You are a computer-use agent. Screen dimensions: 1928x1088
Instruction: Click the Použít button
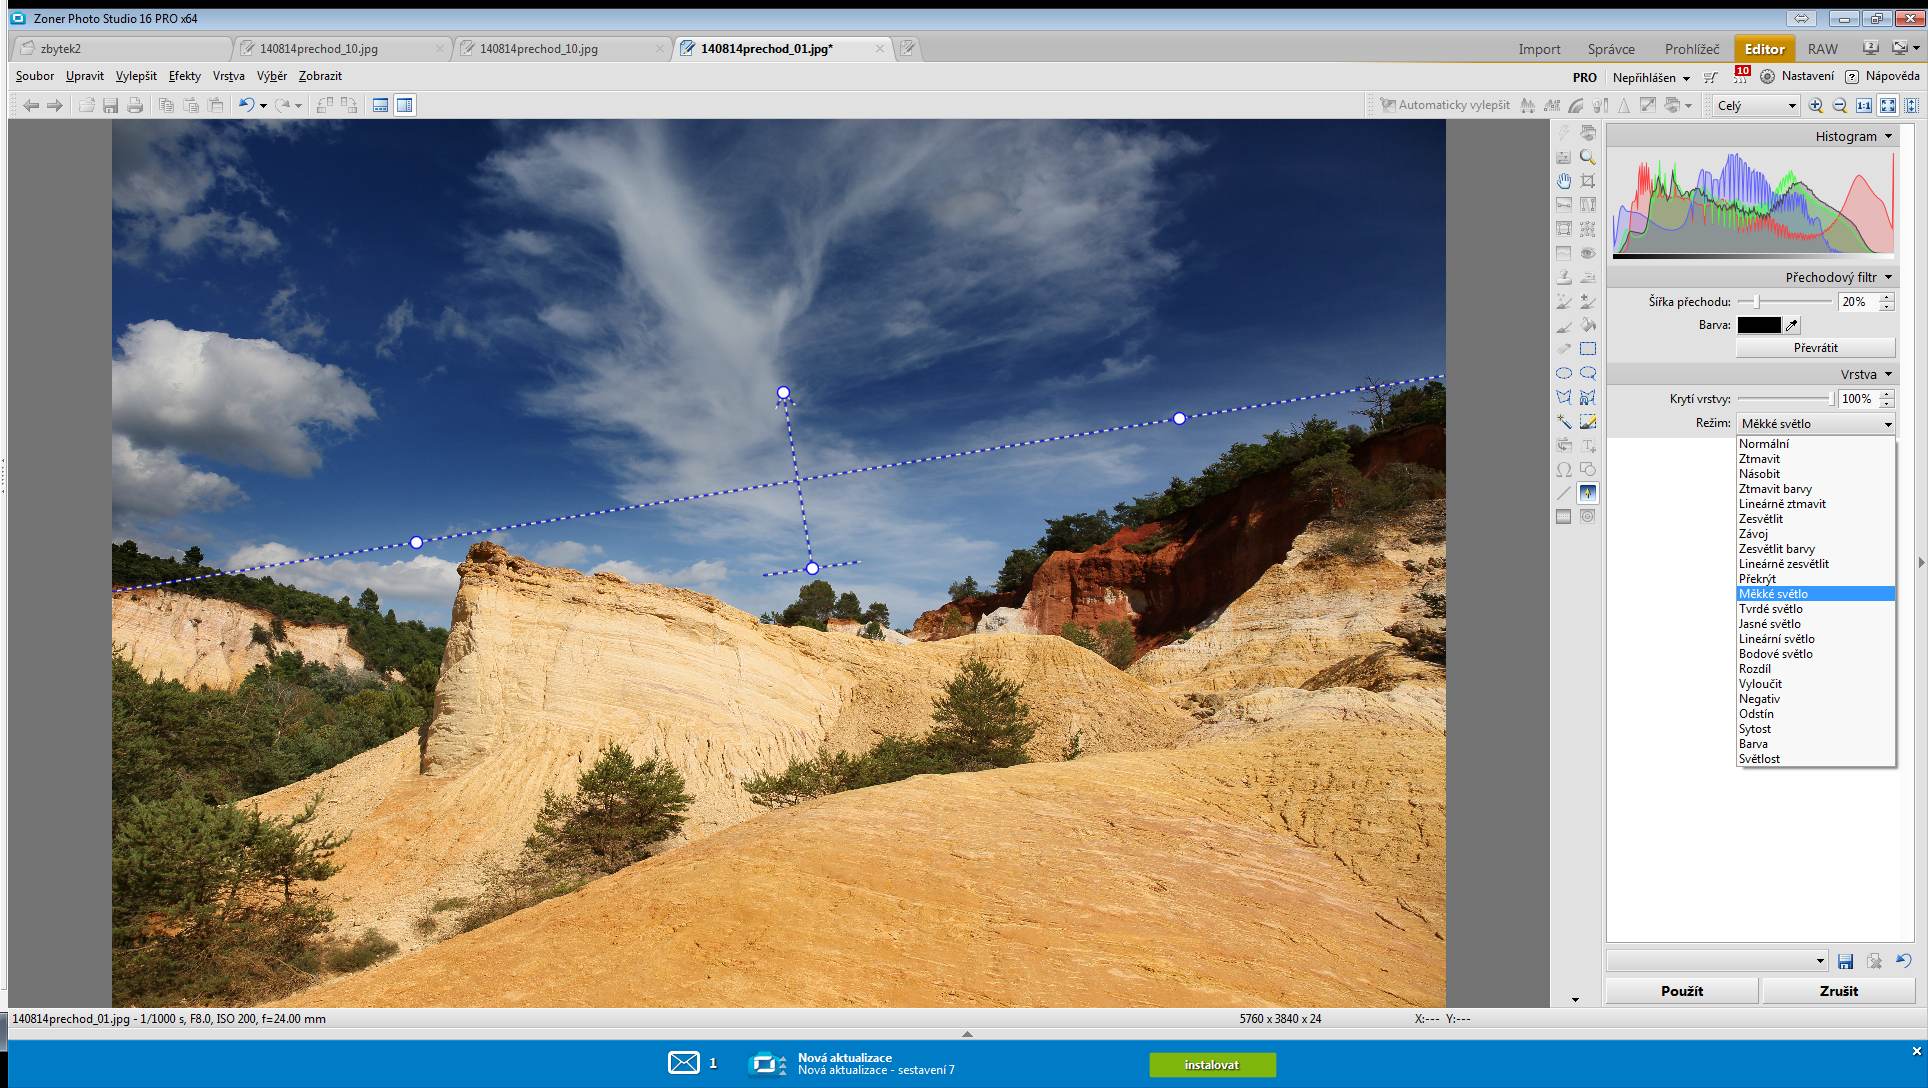coord(1681,991)
